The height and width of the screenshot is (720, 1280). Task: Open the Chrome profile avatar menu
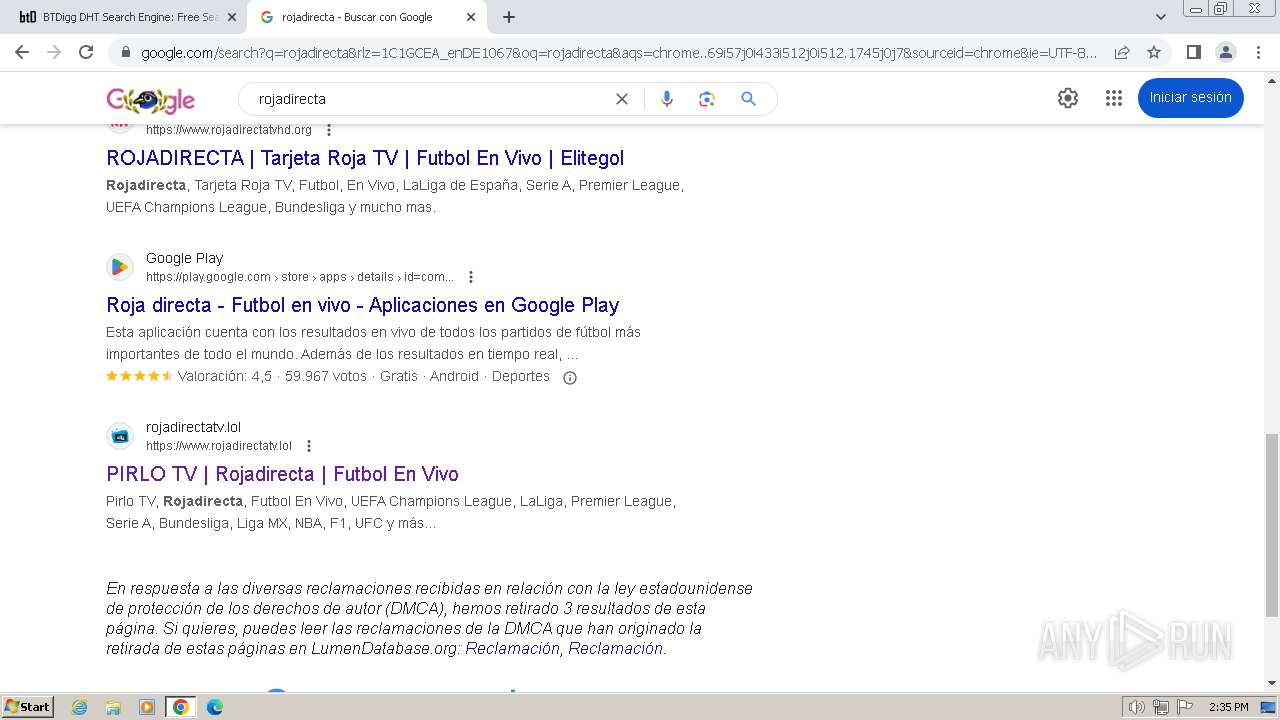(1225, 52)
